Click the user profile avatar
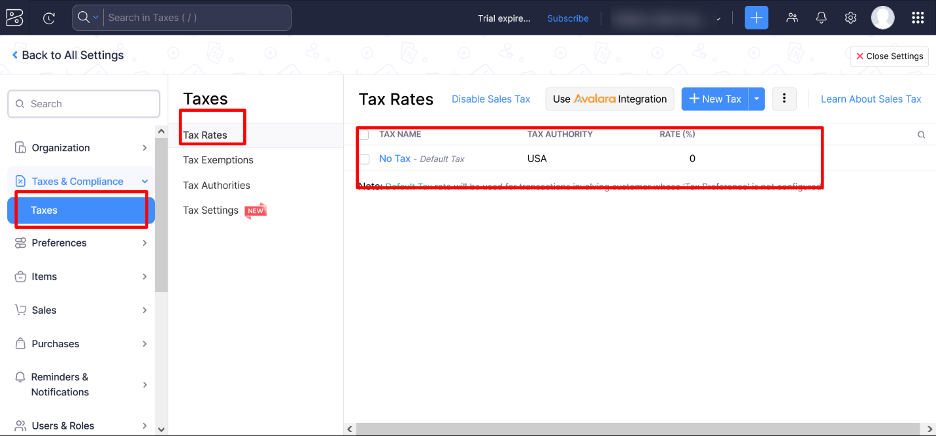This screenshot has width=936, height=436. point(882,18)
